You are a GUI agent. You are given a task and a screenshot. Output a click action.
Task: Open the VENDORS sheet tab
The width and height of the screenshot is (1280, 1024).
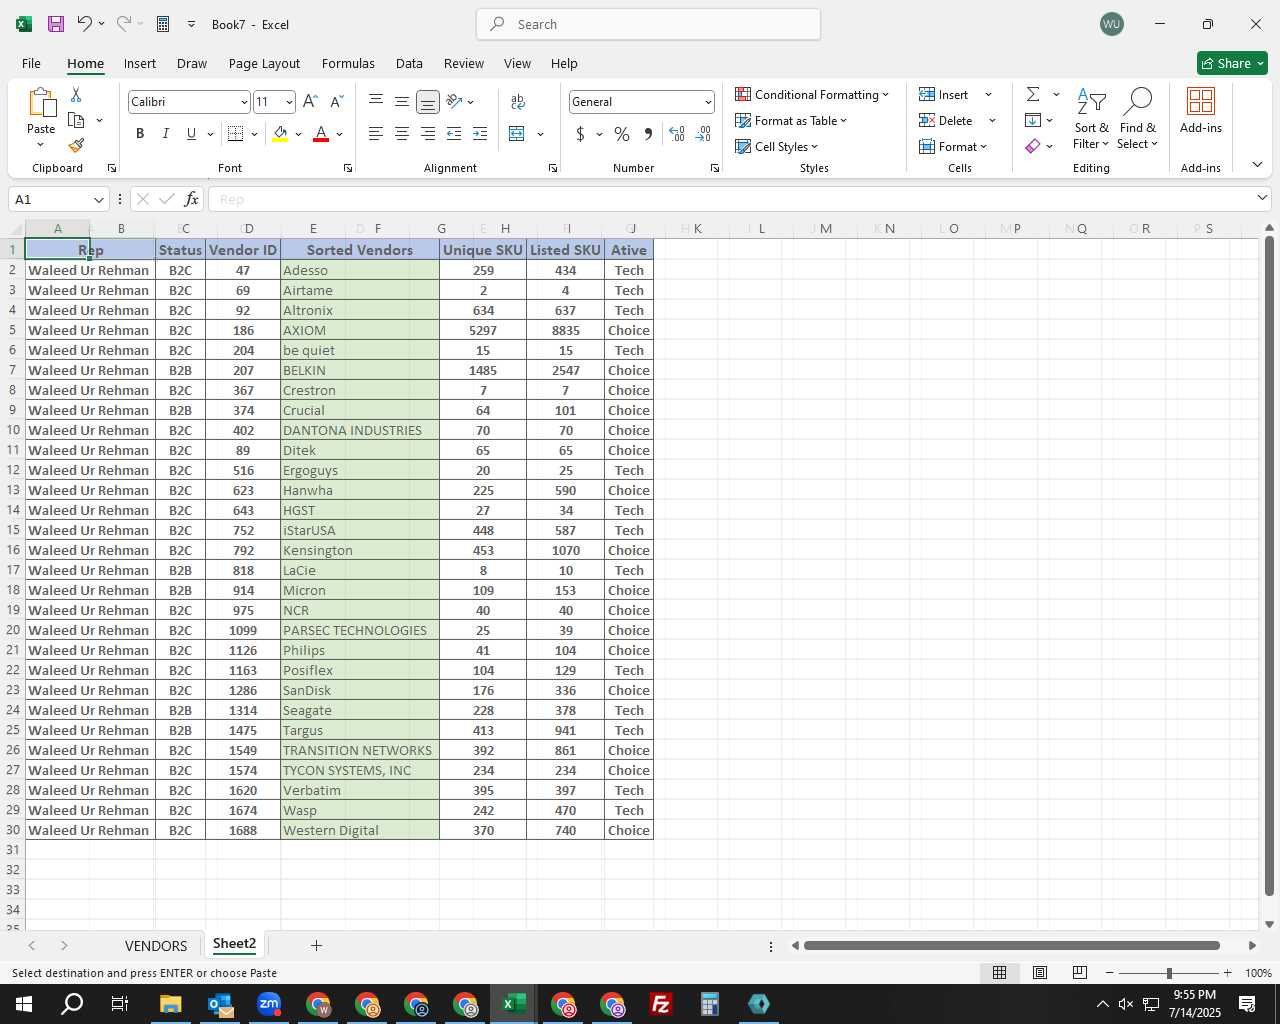coord(156,945)
